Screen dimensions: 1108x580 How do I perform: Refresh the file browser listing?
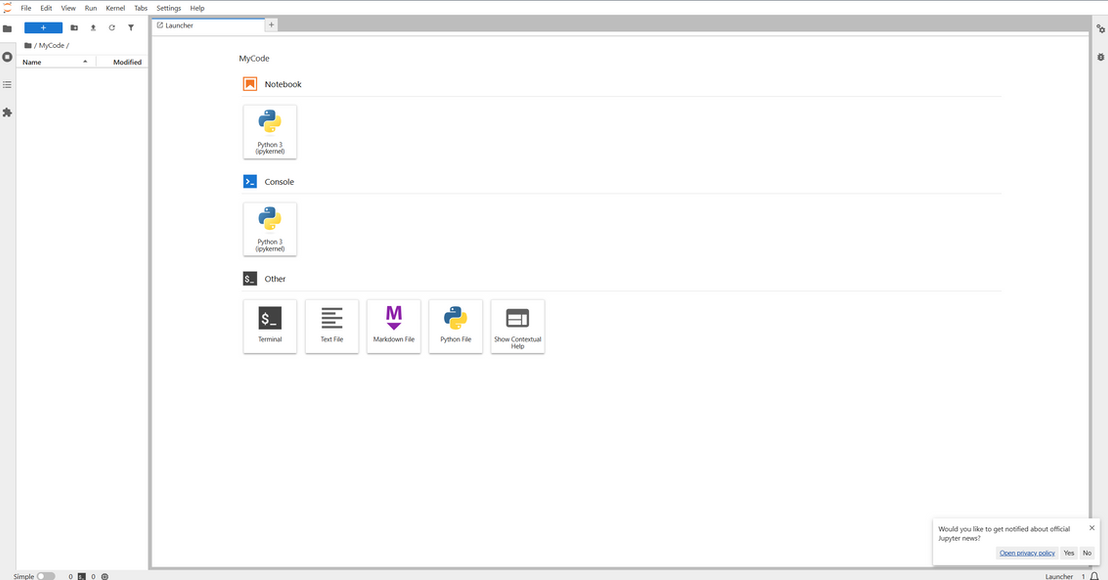(x=112, y=28)
